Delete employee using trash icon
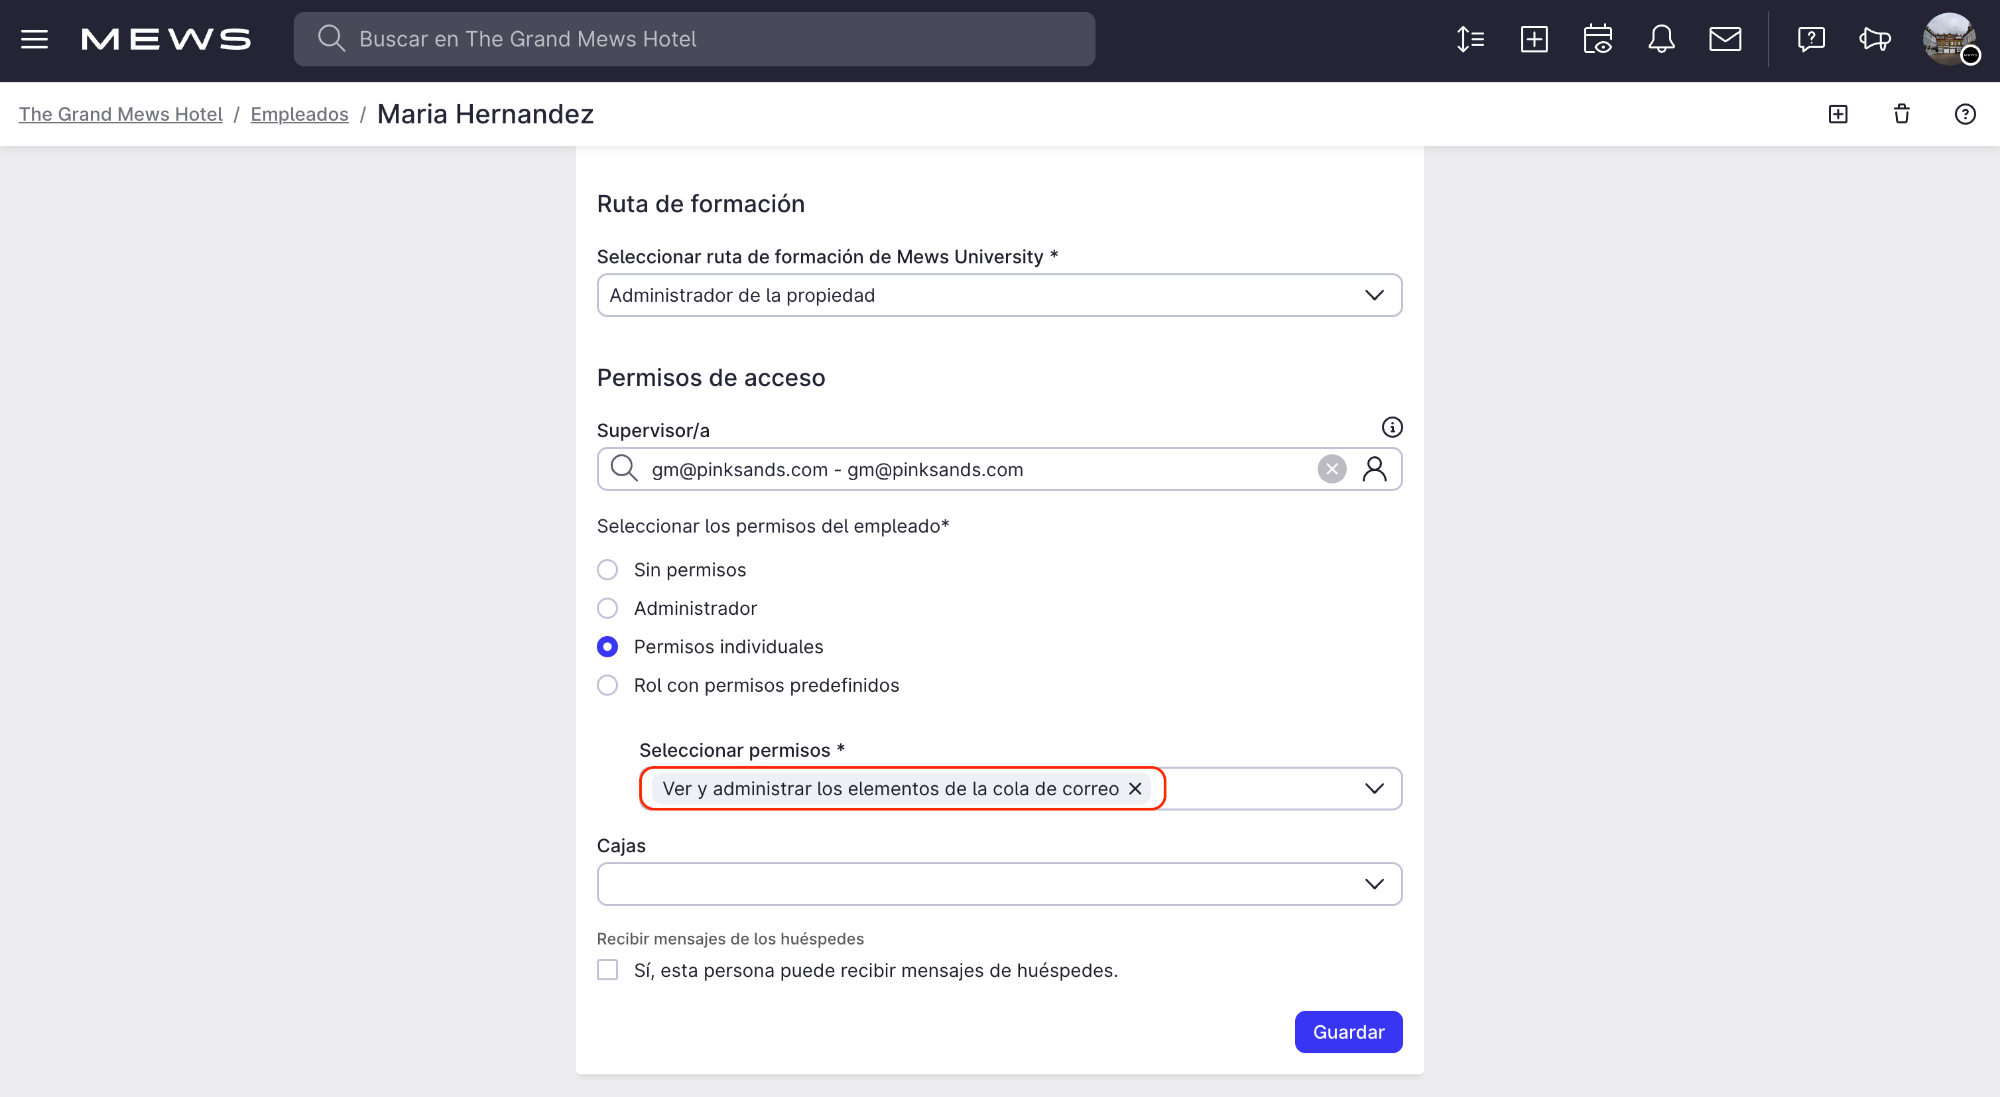Viewport: 2000px width, 1097px height. click(x=1901, y=114)
